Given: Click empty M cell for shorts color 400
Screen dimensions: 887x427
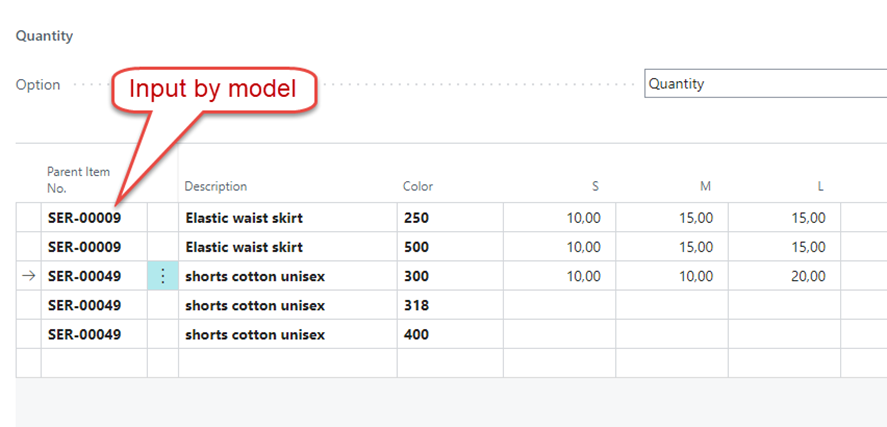Looking at the screenshot, I should (672, 334).
